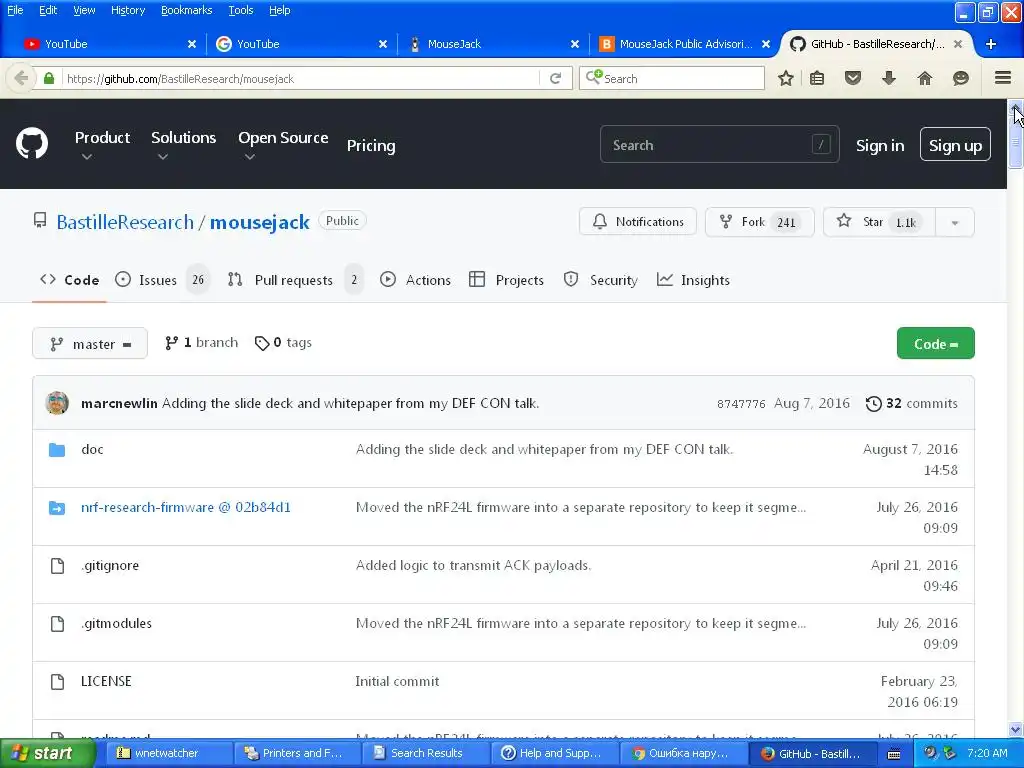Open the Windows start button

tap(47, 753)
